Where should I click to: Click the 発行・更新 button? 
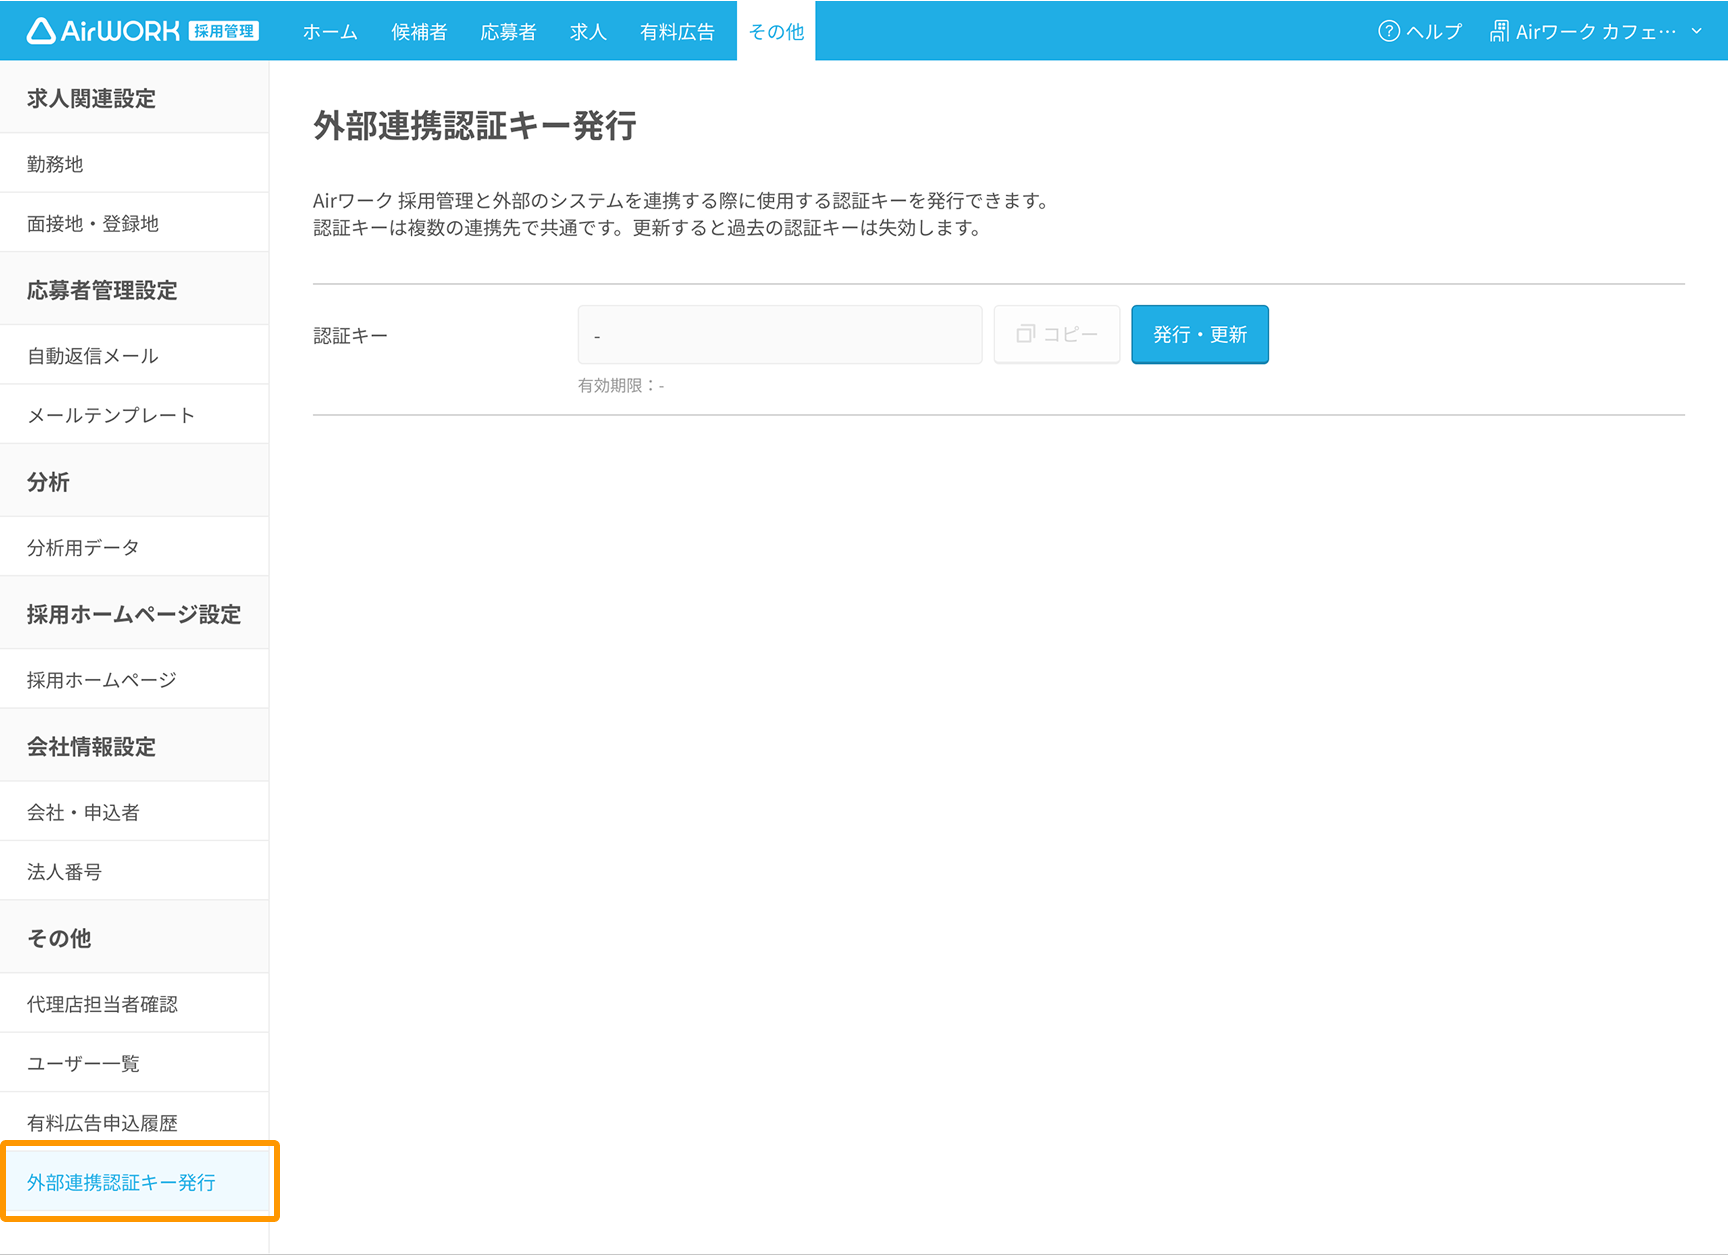click(x=1200, y=335)
